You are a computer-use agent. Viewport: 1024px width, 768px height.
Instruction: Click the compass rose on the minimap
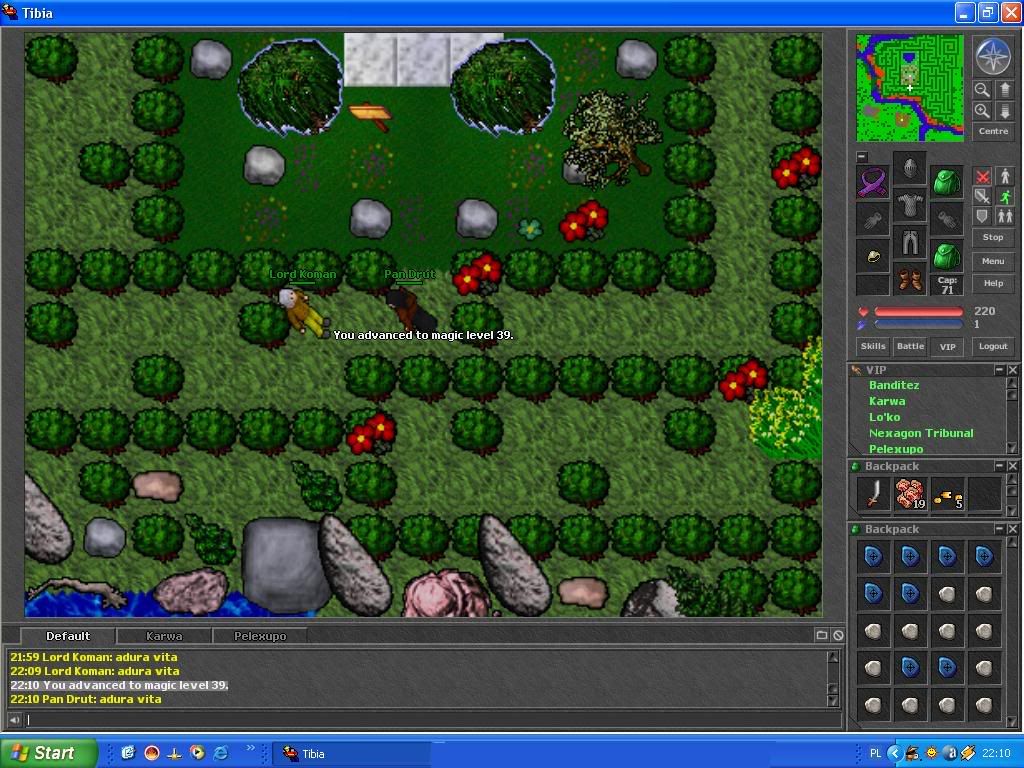(x=993, y=56)
